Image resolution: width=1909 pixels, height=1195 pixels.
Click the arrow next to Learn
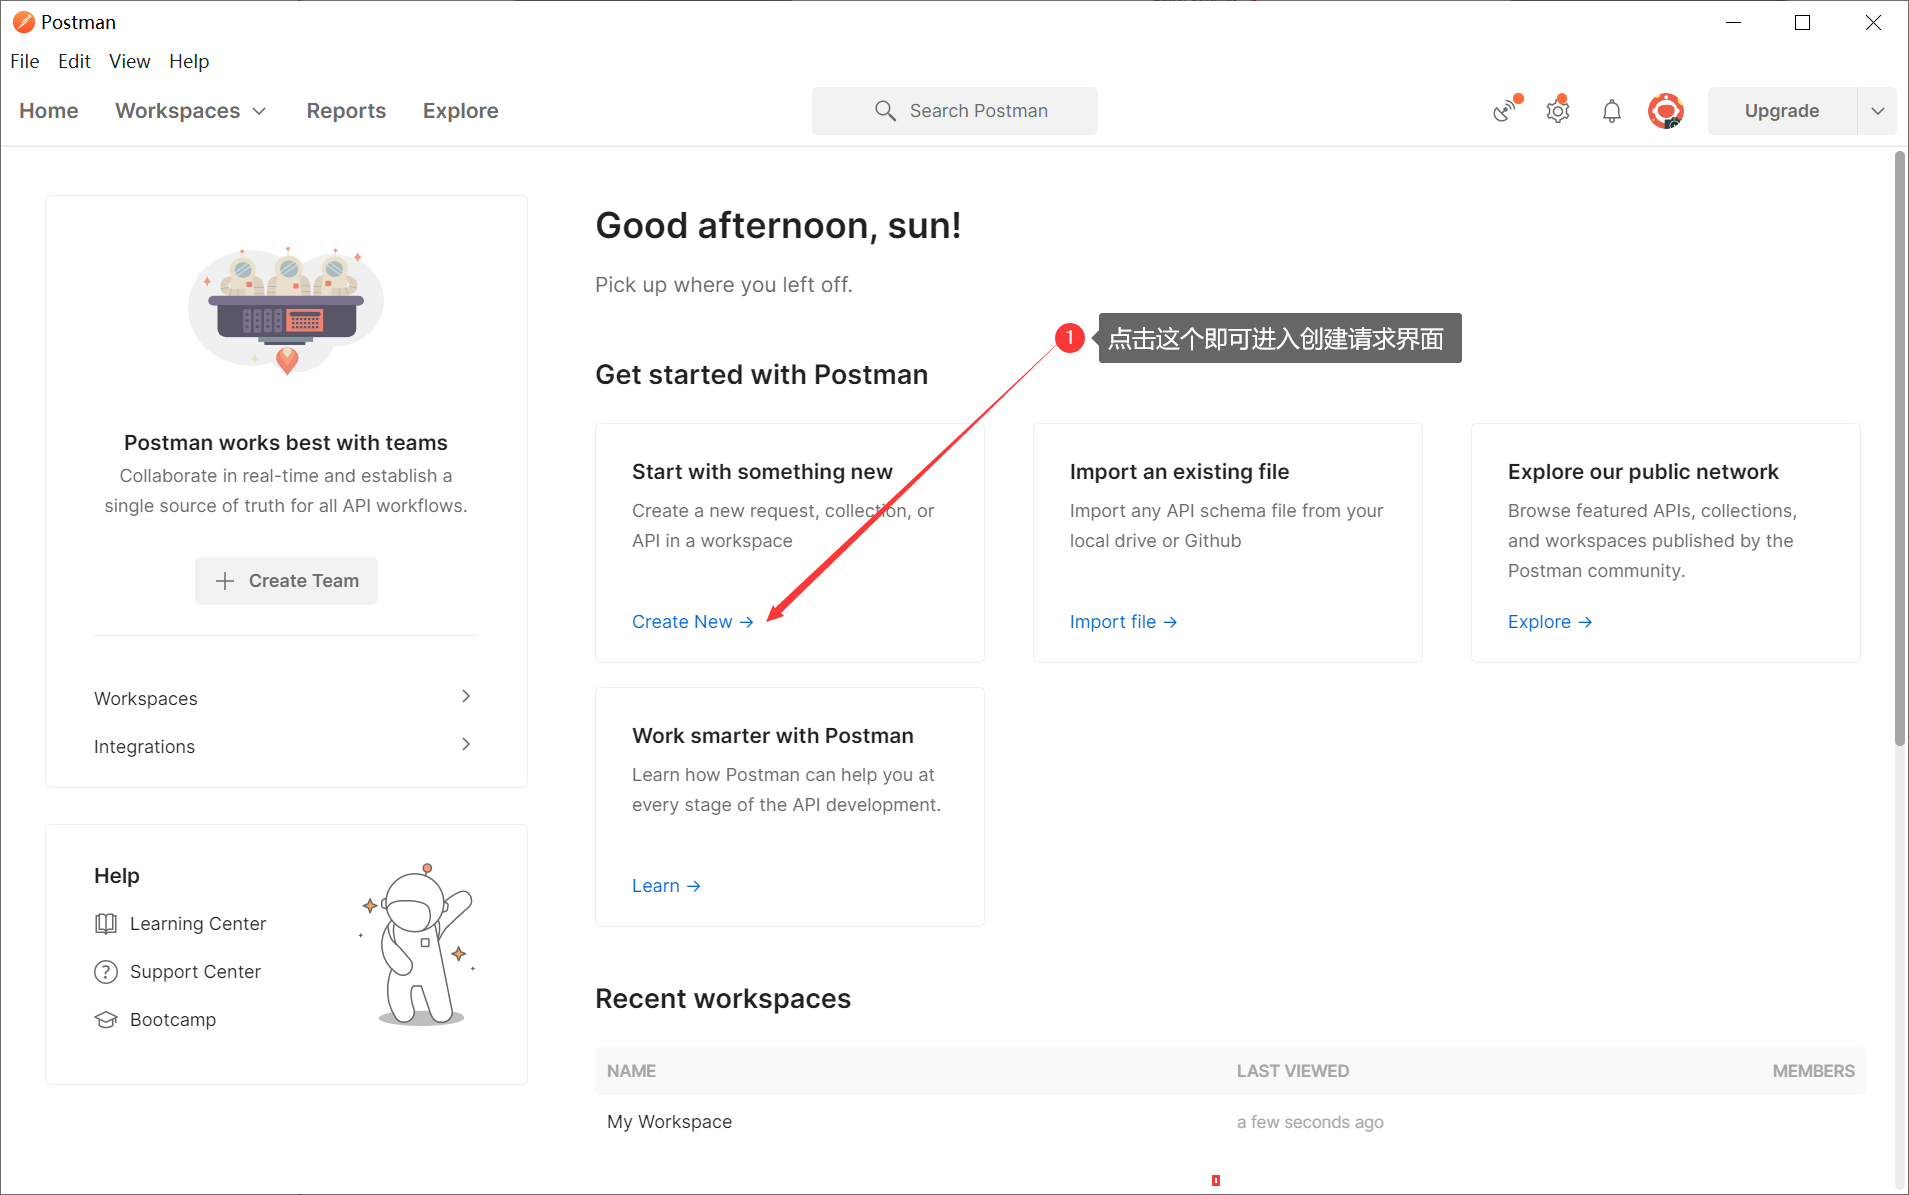click(x=694, y=886)
